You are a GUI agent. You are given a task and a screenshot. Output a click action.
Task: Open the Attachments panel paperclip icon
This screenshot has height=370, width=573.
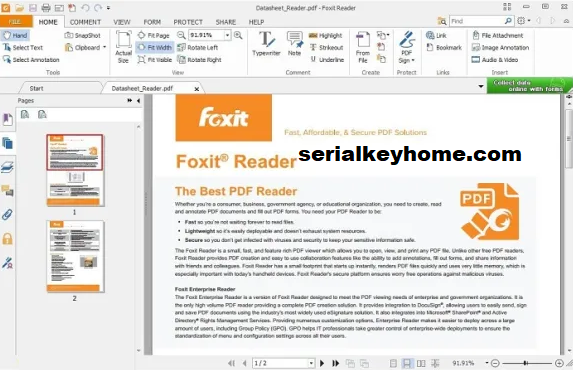coord(7,215)
